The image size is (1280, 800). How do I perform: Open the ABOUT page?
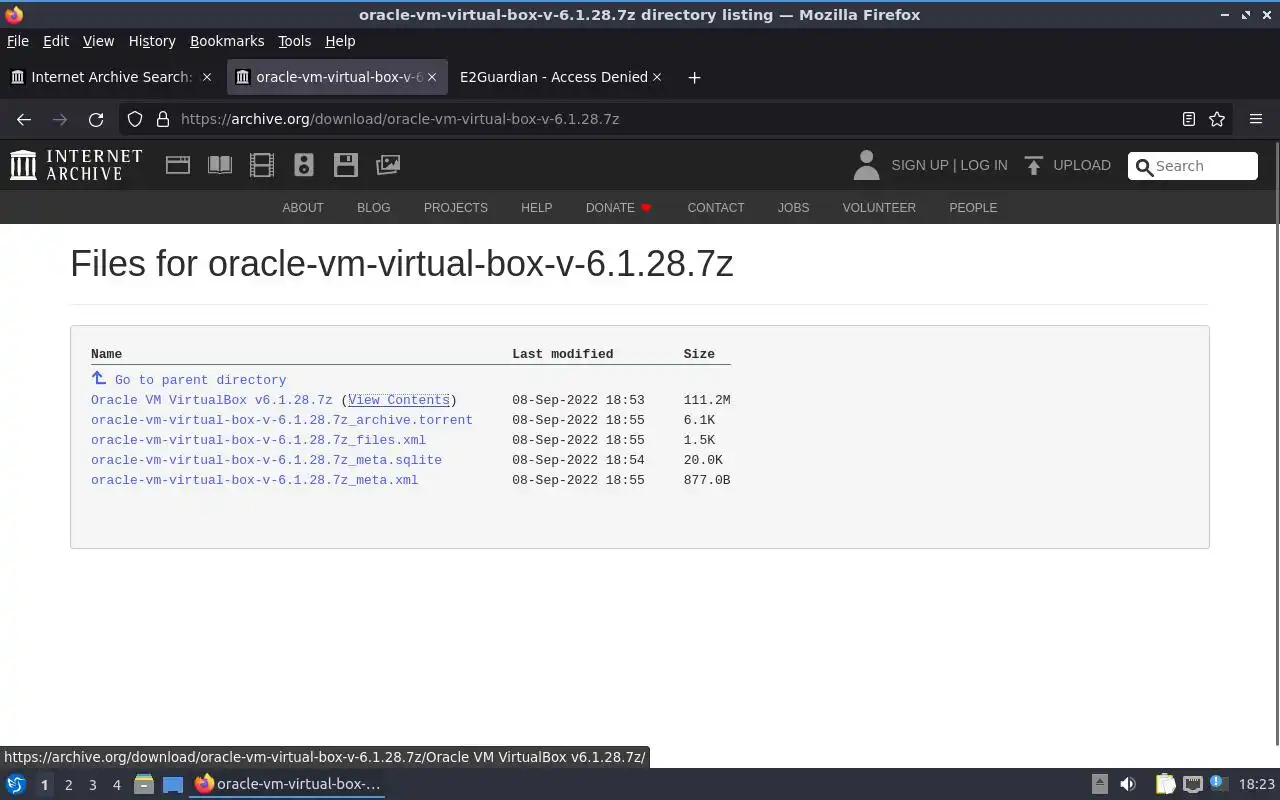[303, 208]
